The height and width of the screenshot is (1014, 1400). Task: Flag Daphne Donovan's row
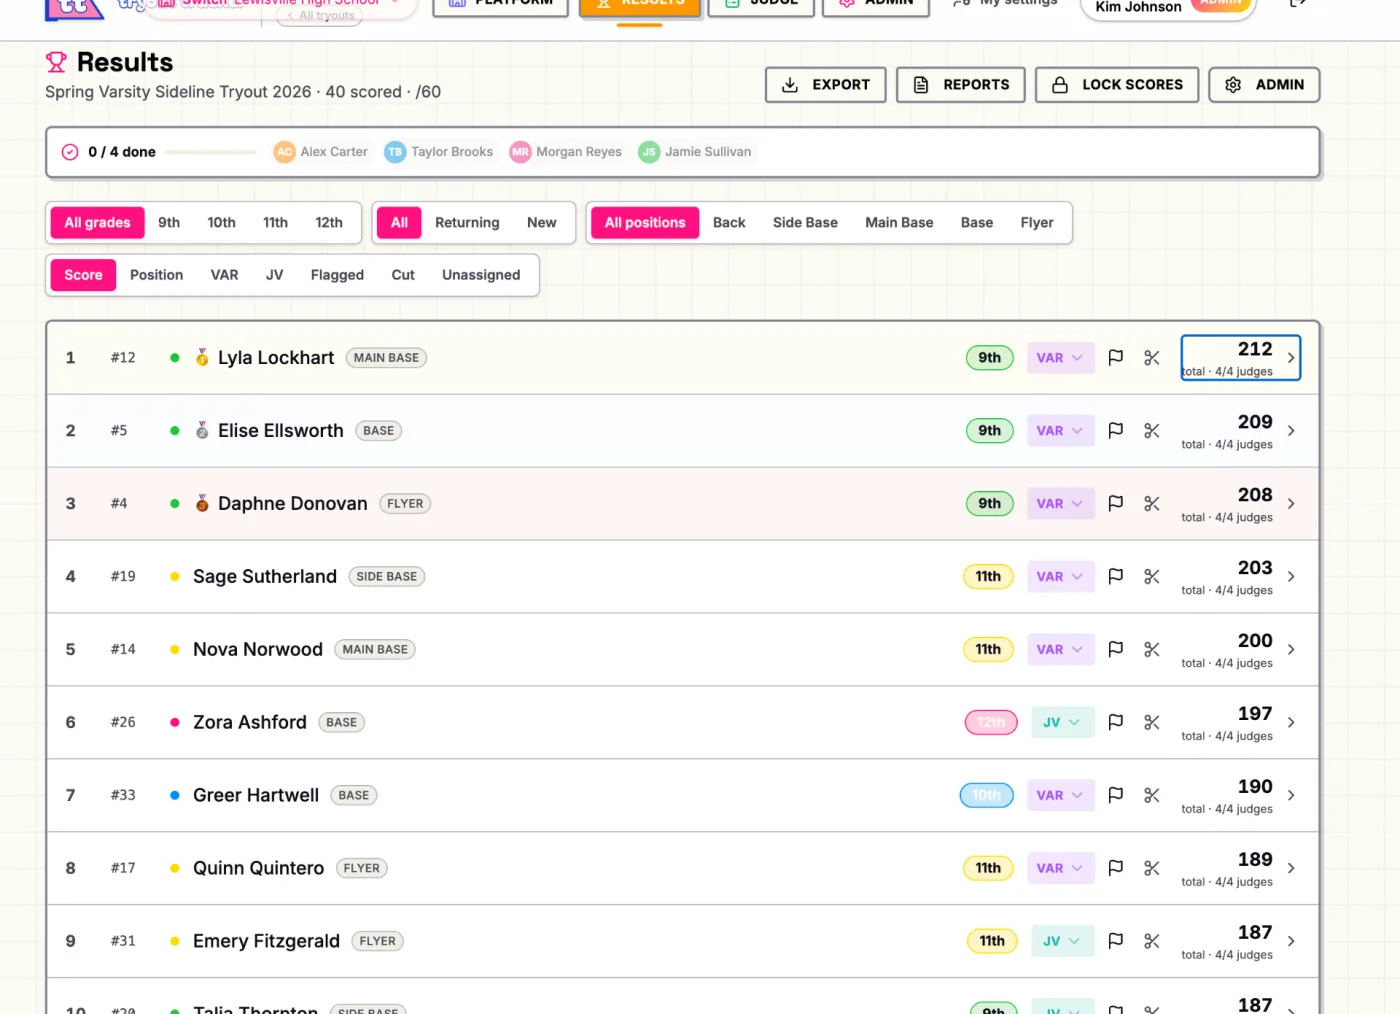(1116, 503)
